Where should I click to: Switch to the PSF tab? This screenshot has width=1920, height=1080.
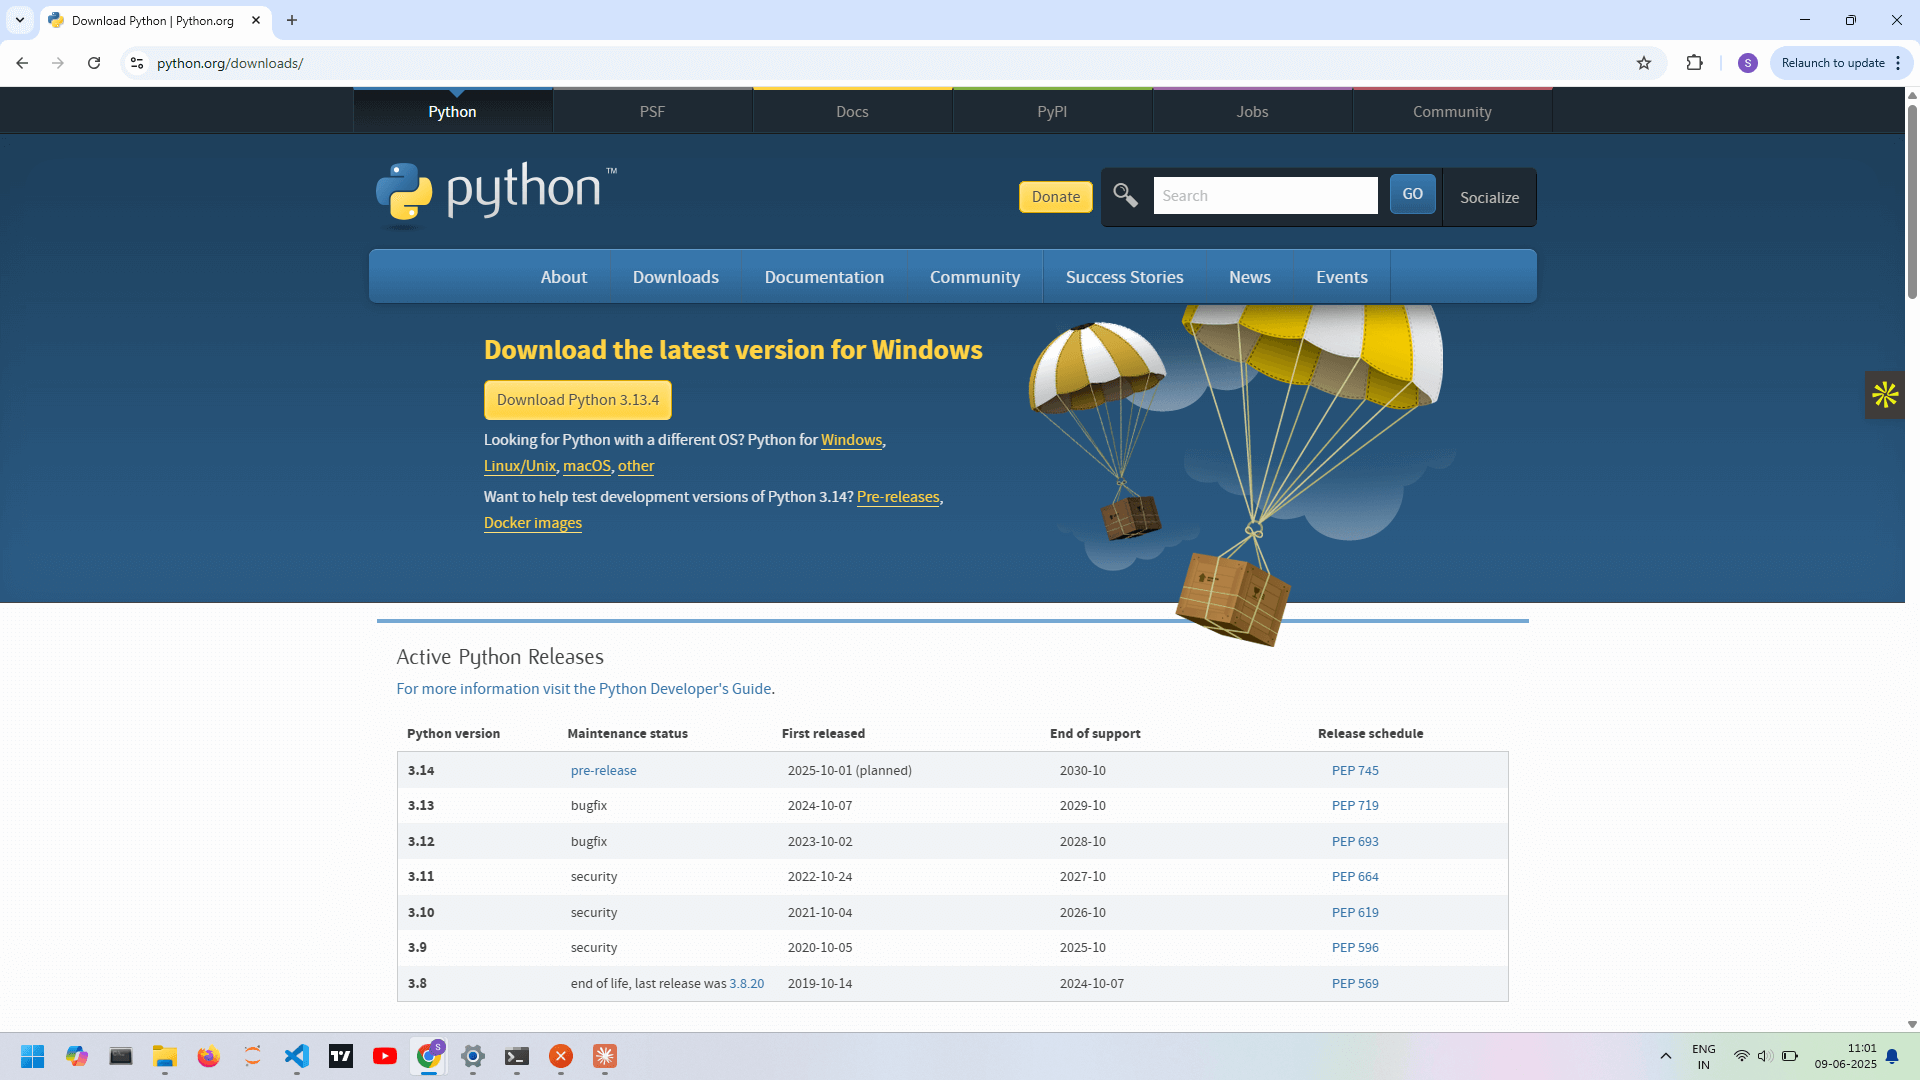(x=652, y=111)
